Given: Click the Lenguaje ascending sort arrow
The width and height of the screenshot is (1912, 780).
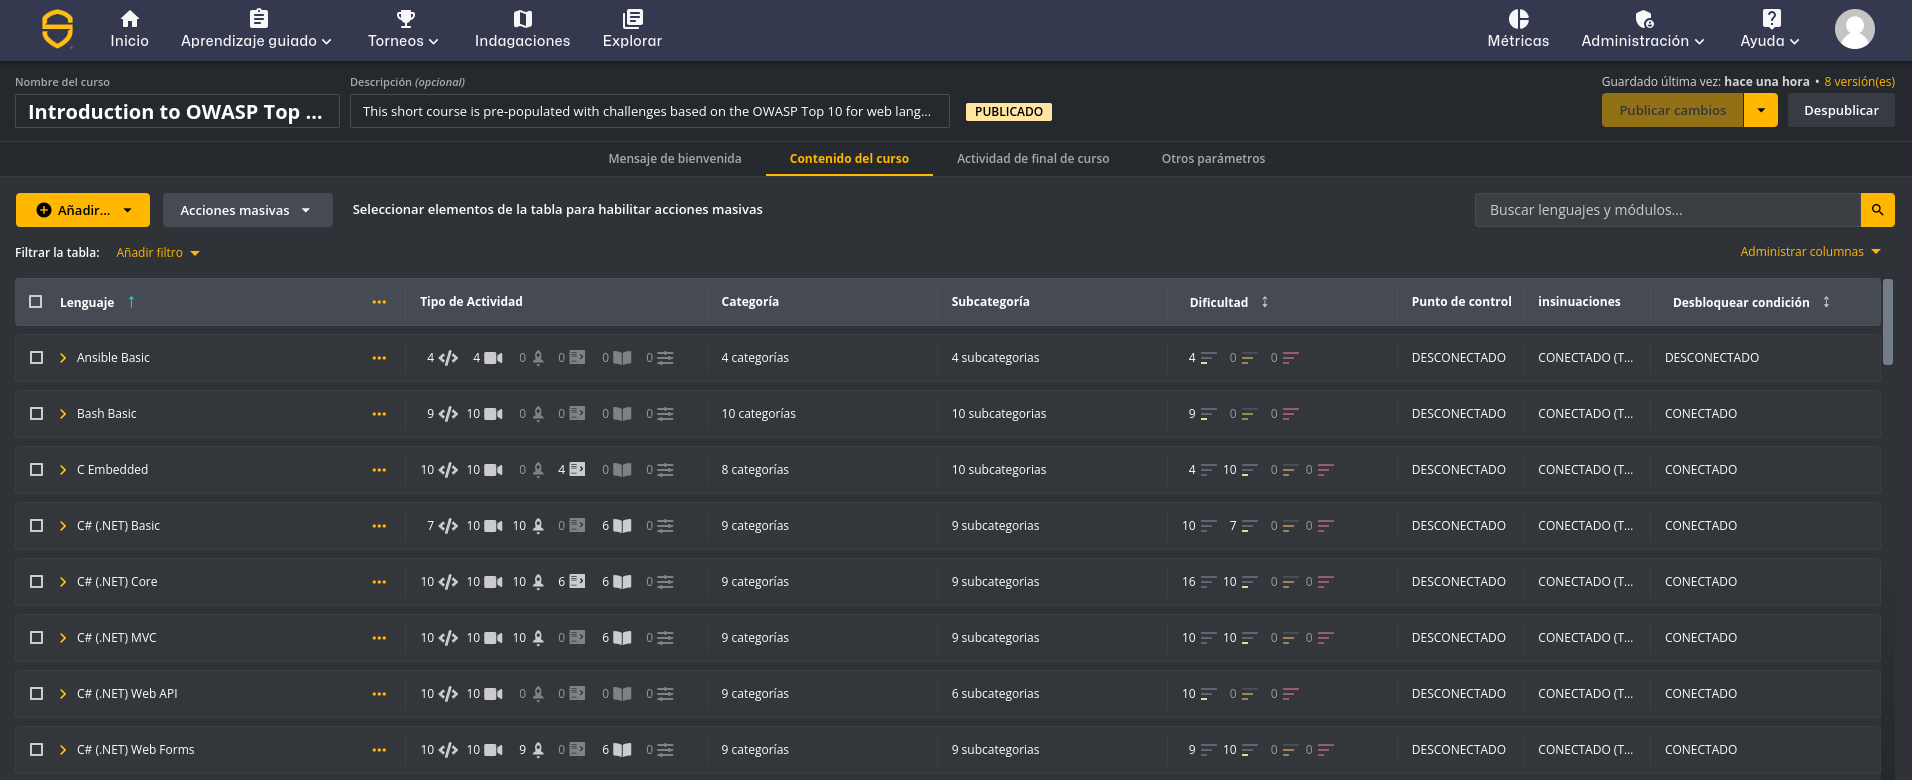Looking at the screenshot, I should pyautogui.click(x=131, y=301).
